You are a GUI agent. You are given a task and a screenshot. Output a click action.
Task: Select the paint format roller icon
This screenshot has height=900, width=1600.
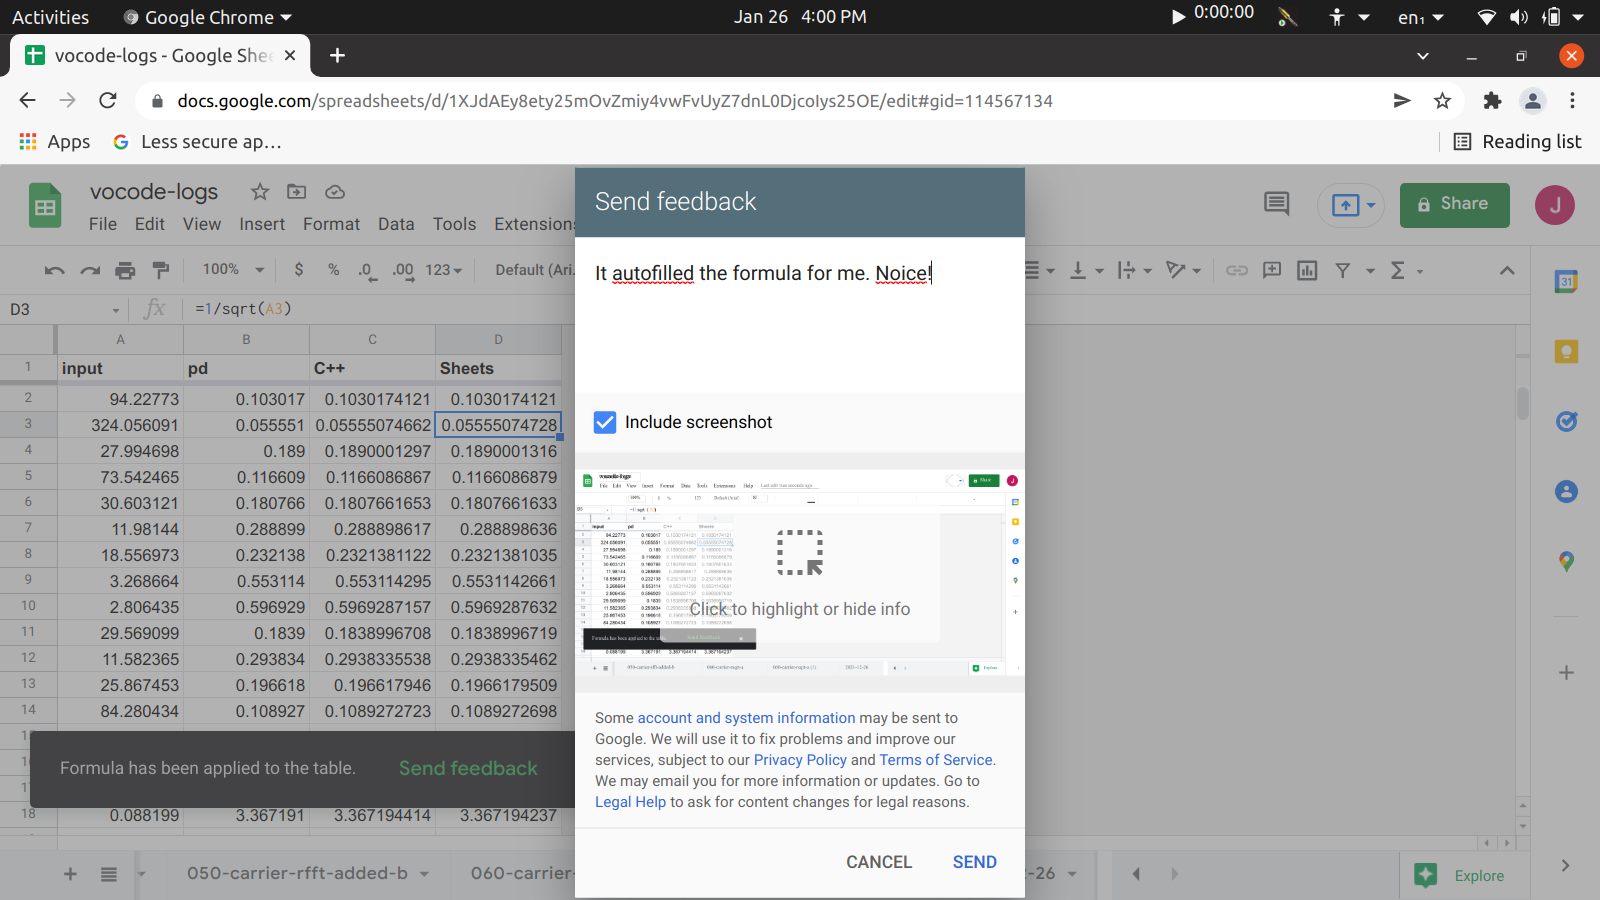click(x=160, y=270)
